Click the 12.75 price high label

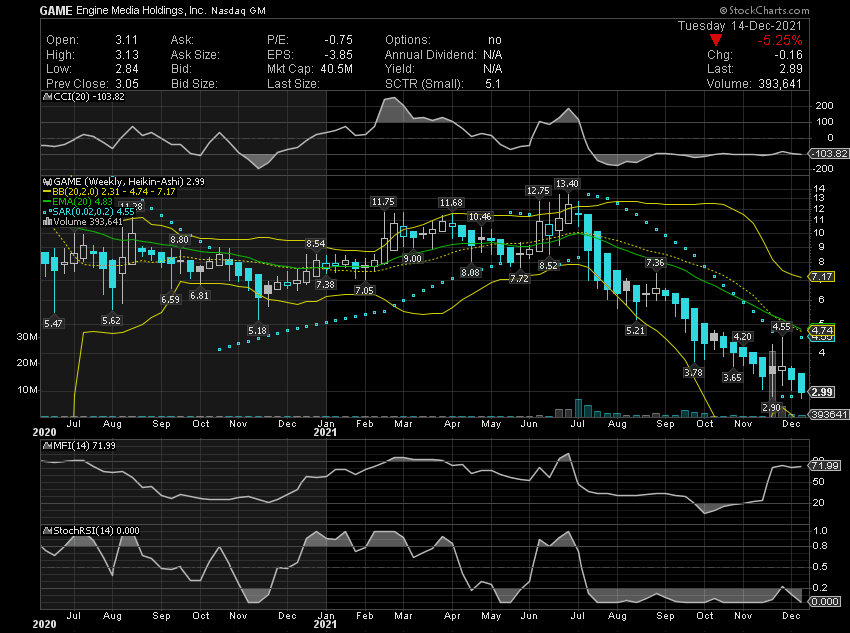538,191
